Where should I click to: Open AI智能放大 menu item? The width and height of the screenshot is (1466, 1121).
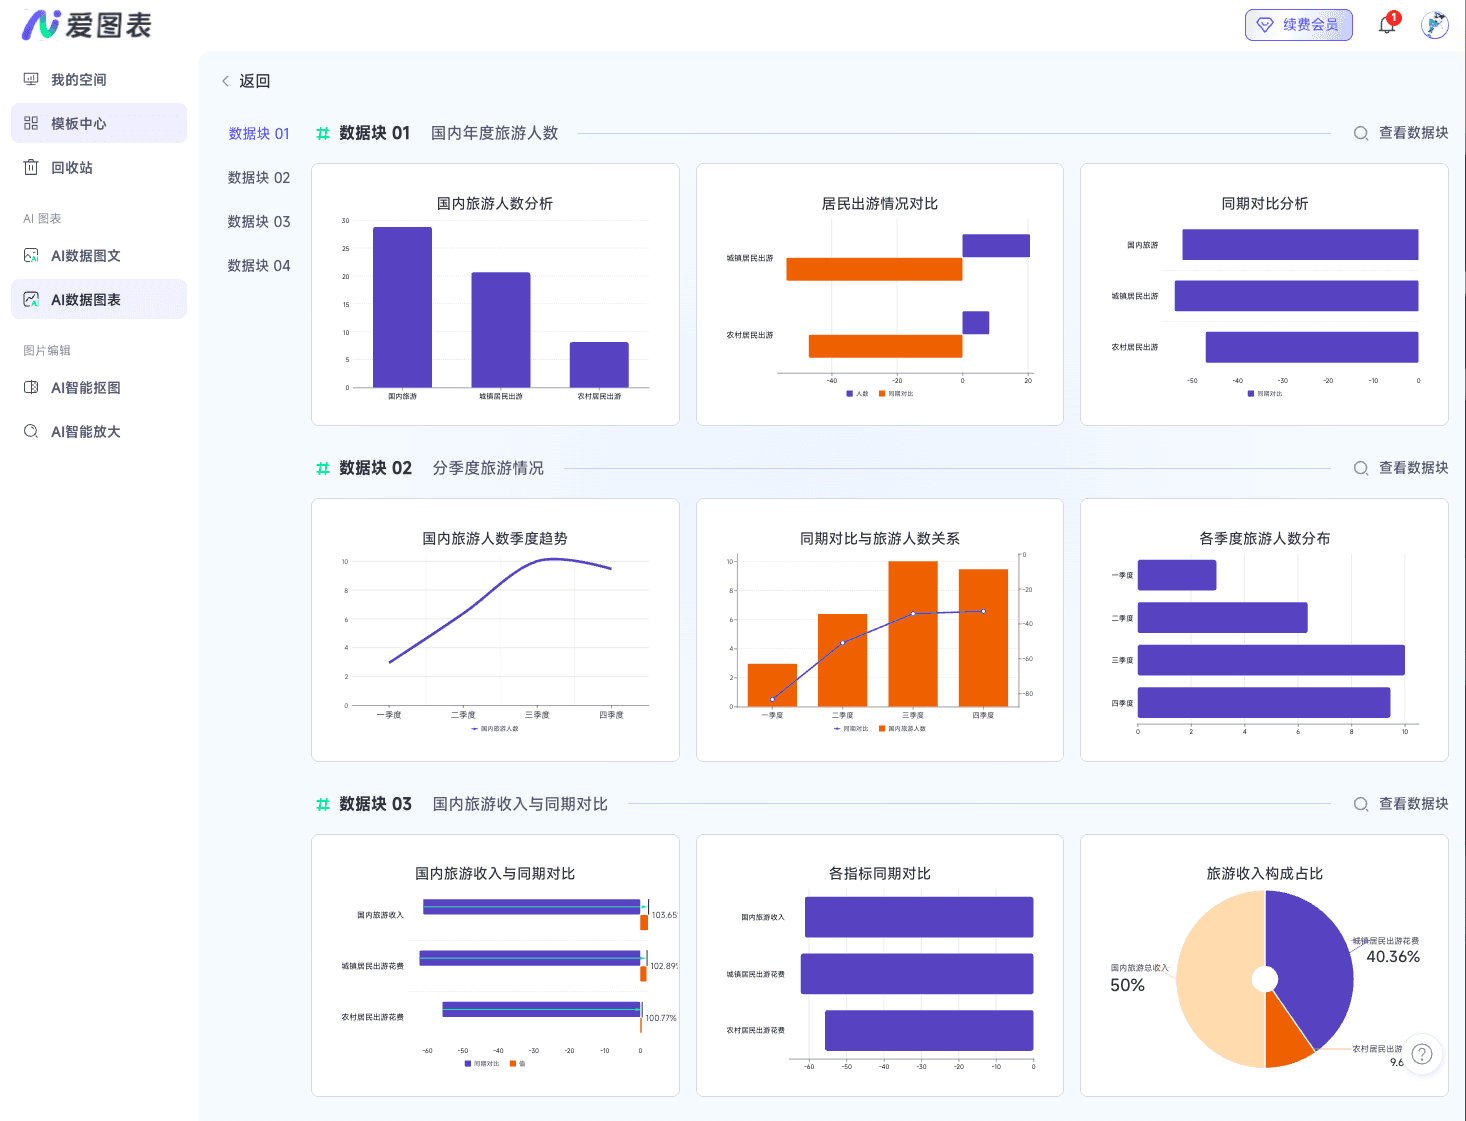(x=99, y=431)
